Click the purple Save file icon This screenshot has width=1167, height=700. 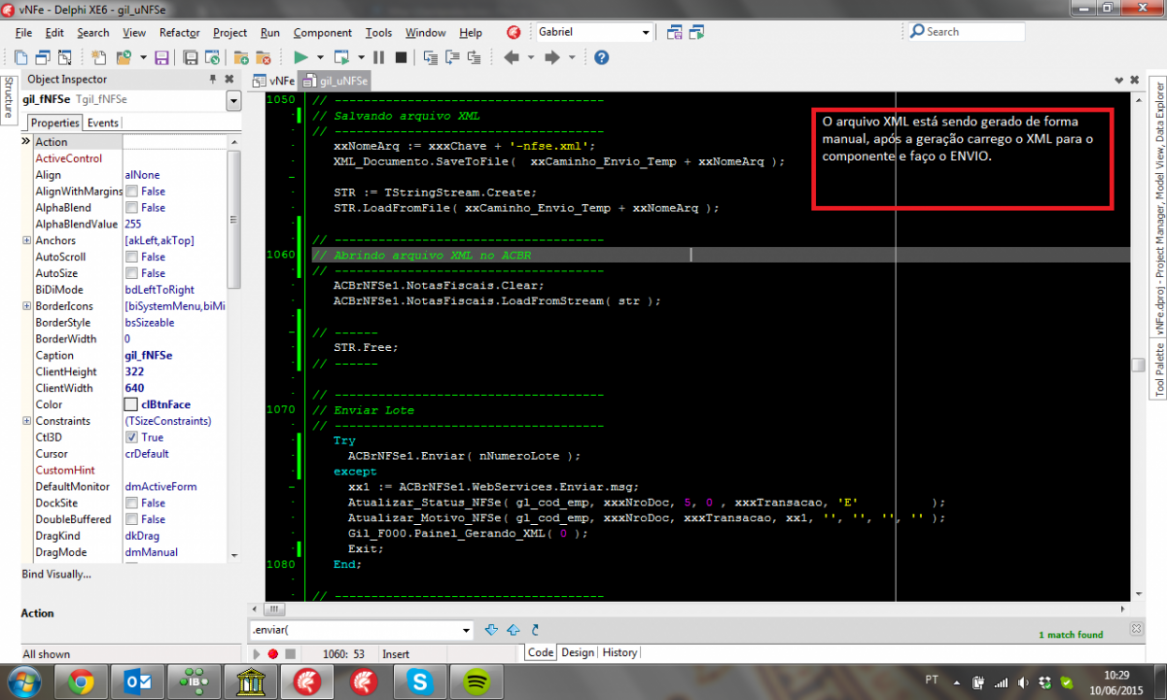click(x=162, y=57)
